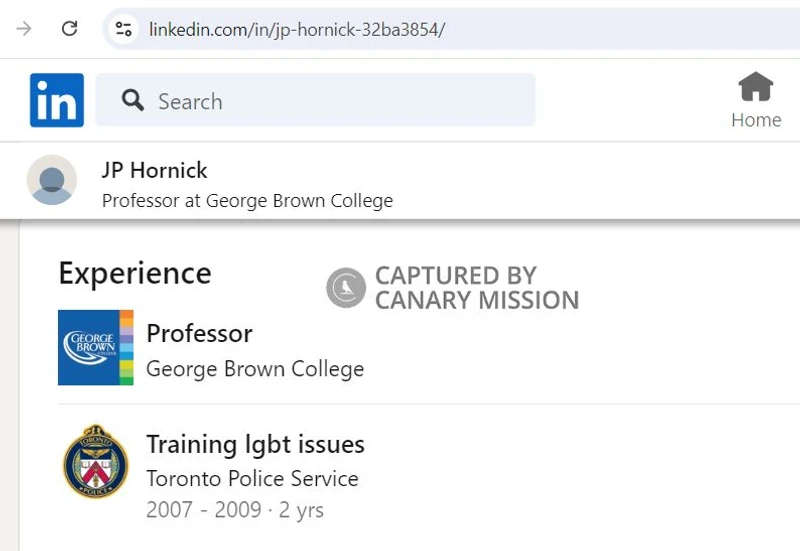Open site information icon in address bar
The image size is (800, 551).
click(123, 29)
